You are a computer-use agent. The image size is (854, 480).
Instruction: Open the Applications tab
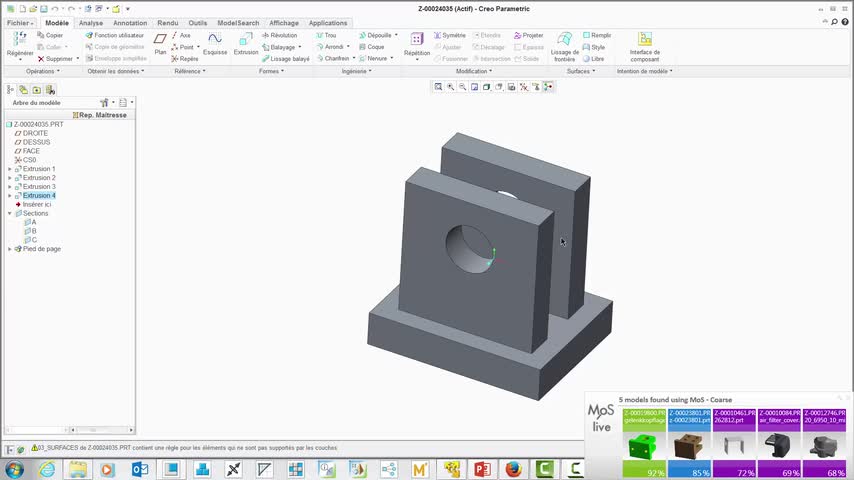click(328, 23)
